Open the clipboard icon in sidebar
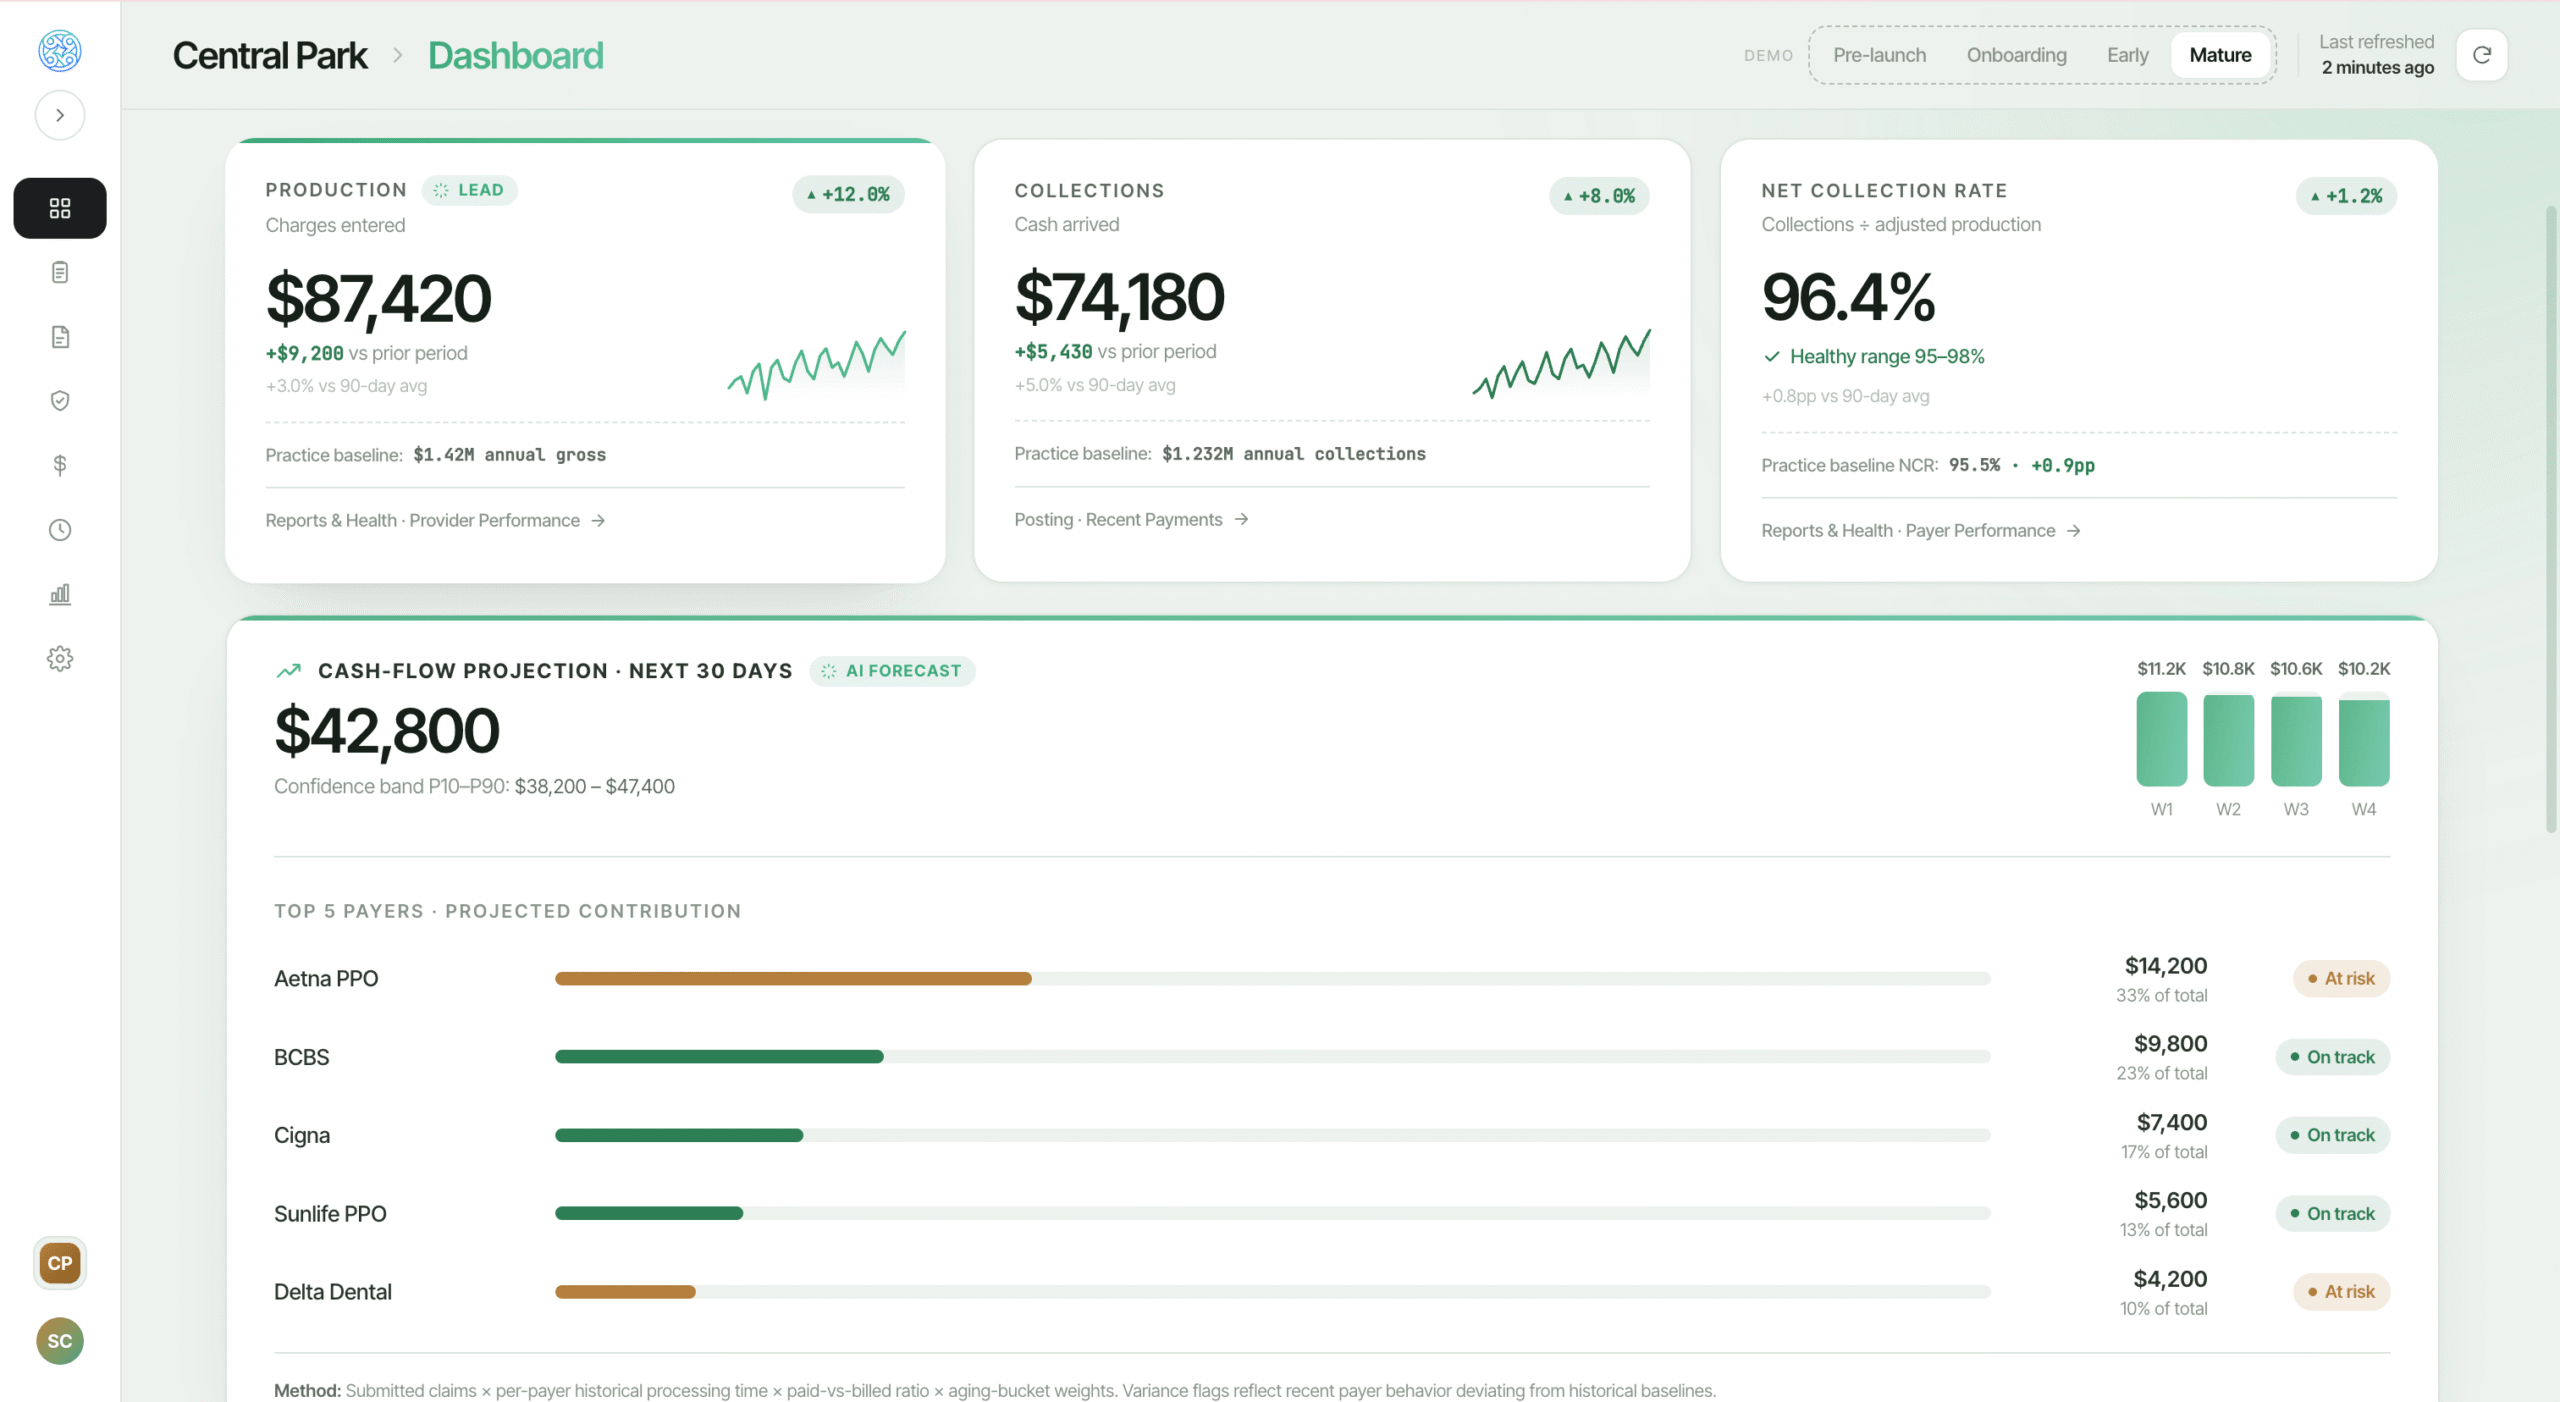2560x1402 pixels. [x=60, y=272]
